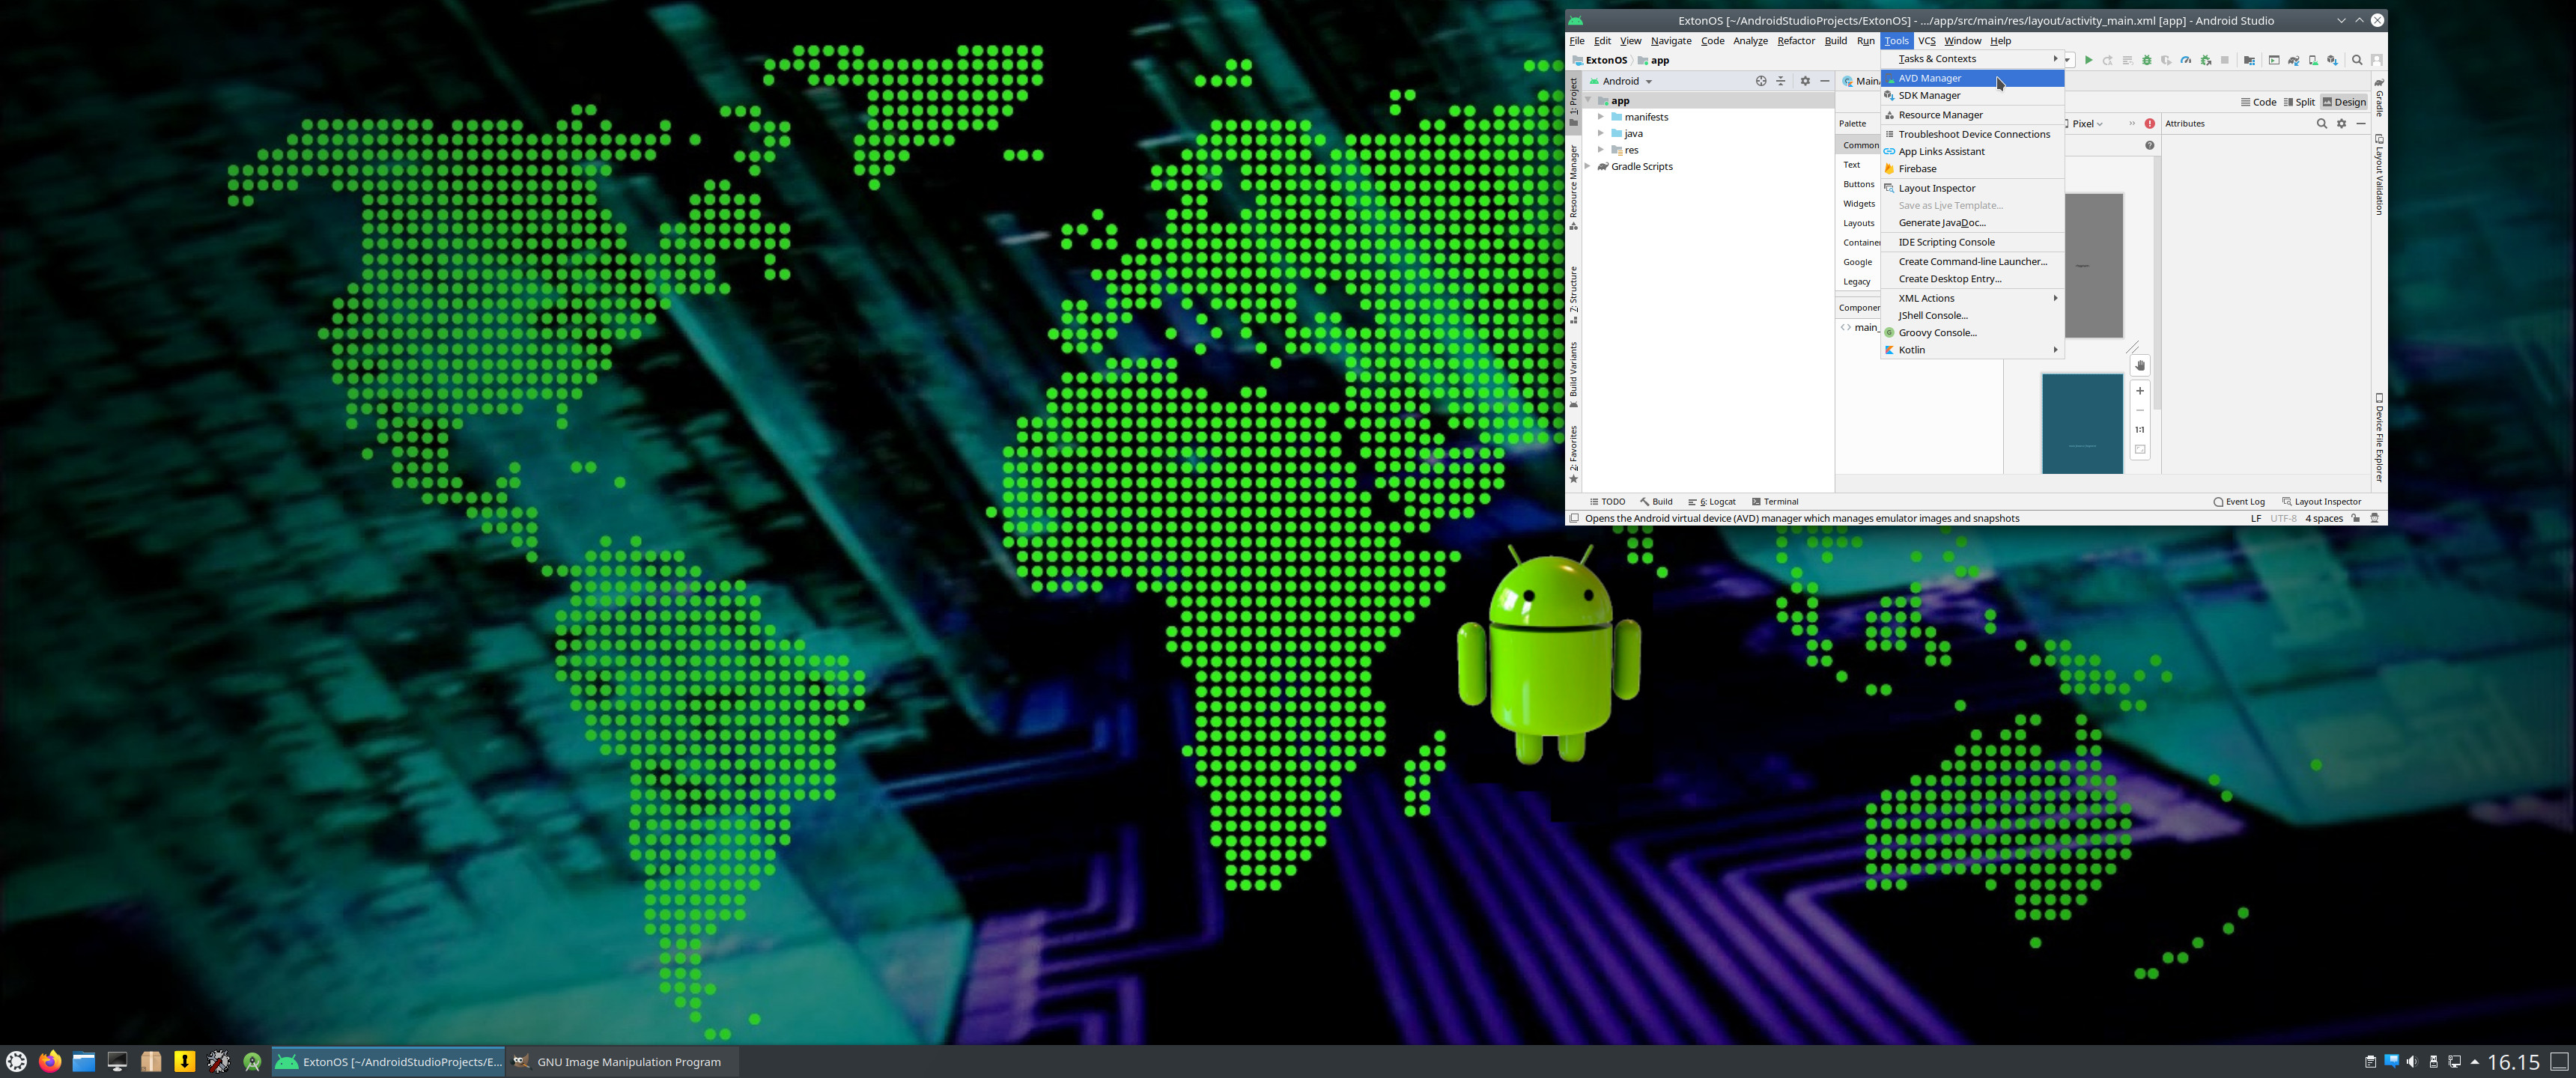Click the blueprint layout preview
2576x1078 pixels.
tap(2082, 424)
